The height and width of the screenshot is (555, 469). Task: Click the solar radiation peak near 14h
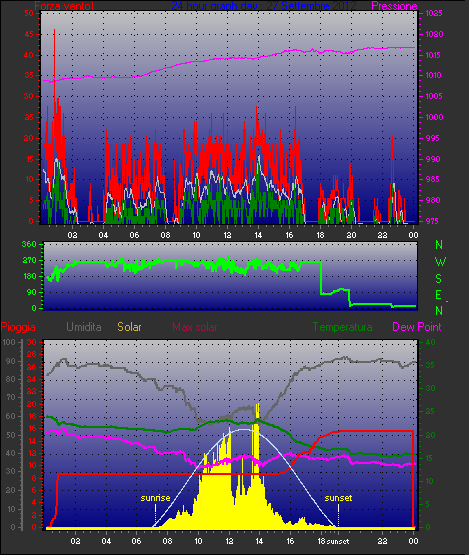coord(258,406)
